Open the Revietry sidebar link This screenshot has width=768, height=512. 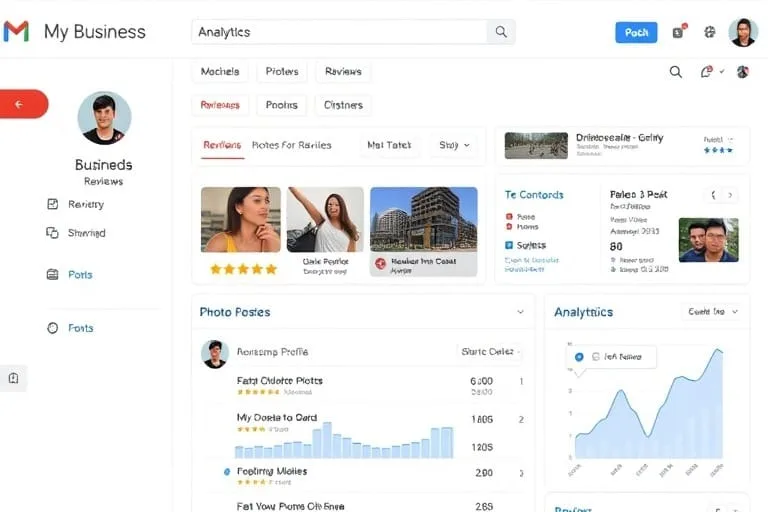point(86,204)
